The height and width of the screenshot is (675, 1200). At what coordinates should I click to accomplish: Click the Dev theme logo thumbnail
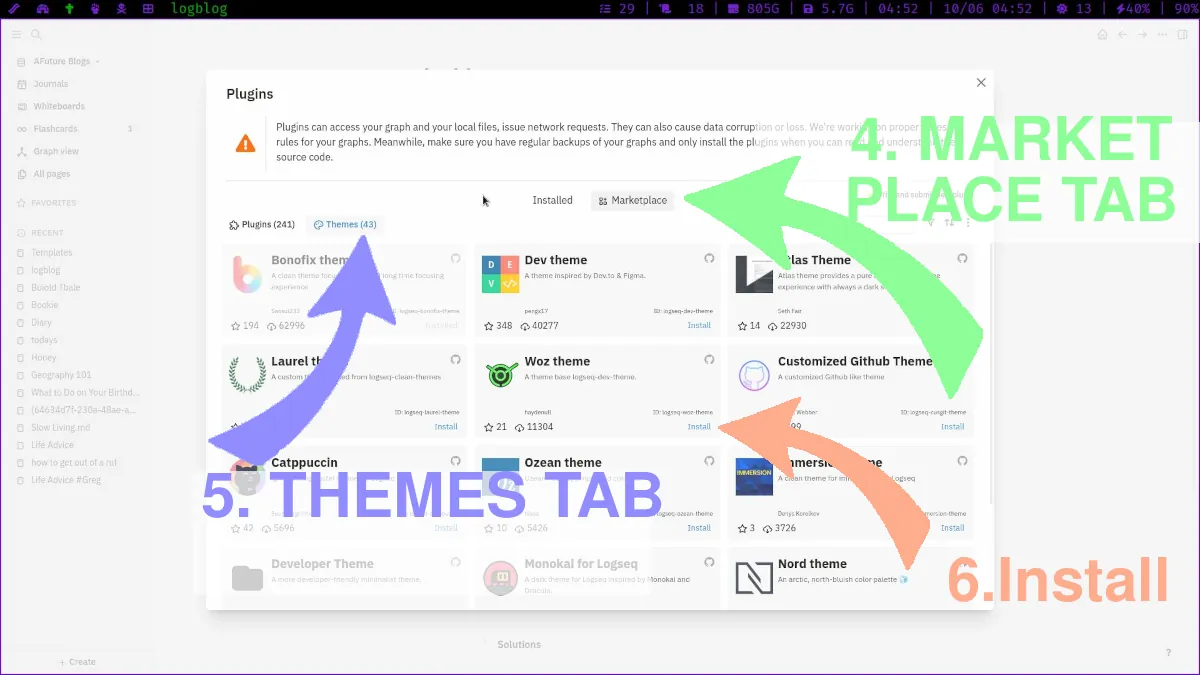[x=501, y=274]
